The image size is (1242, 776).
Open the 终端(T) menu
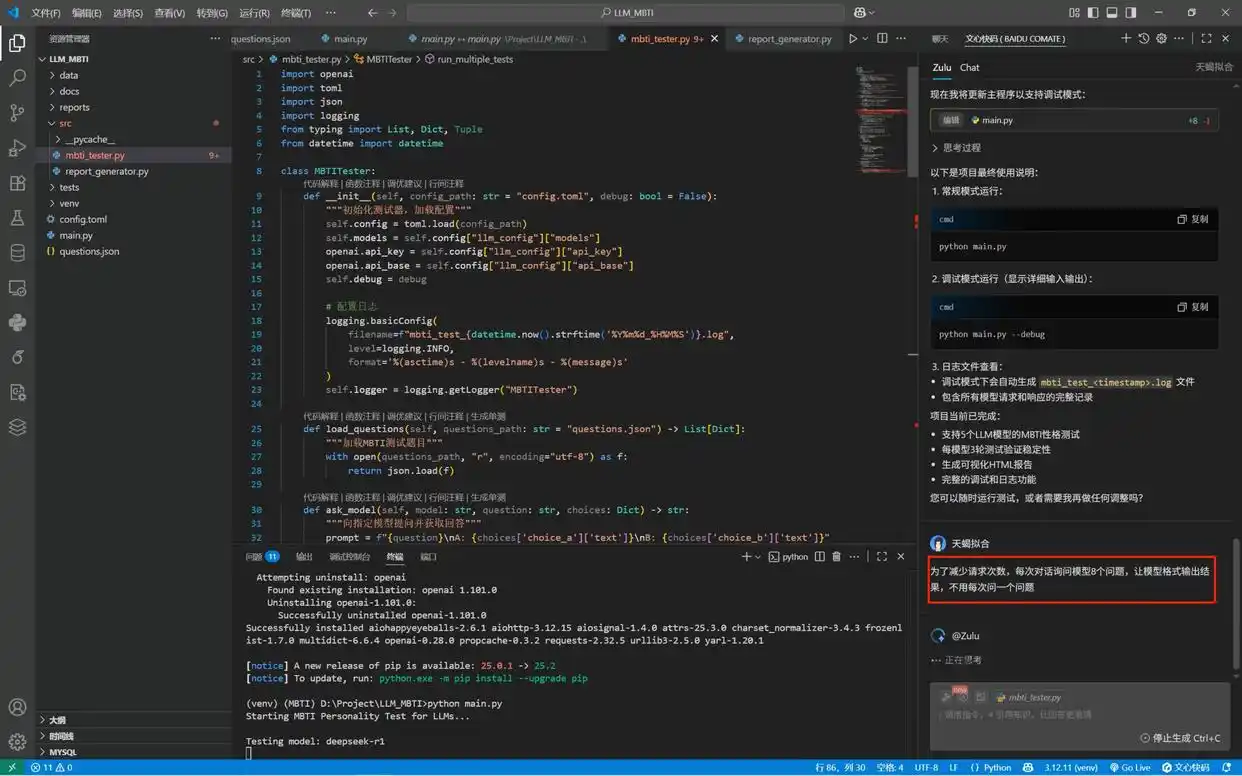(x=295, y=13)
